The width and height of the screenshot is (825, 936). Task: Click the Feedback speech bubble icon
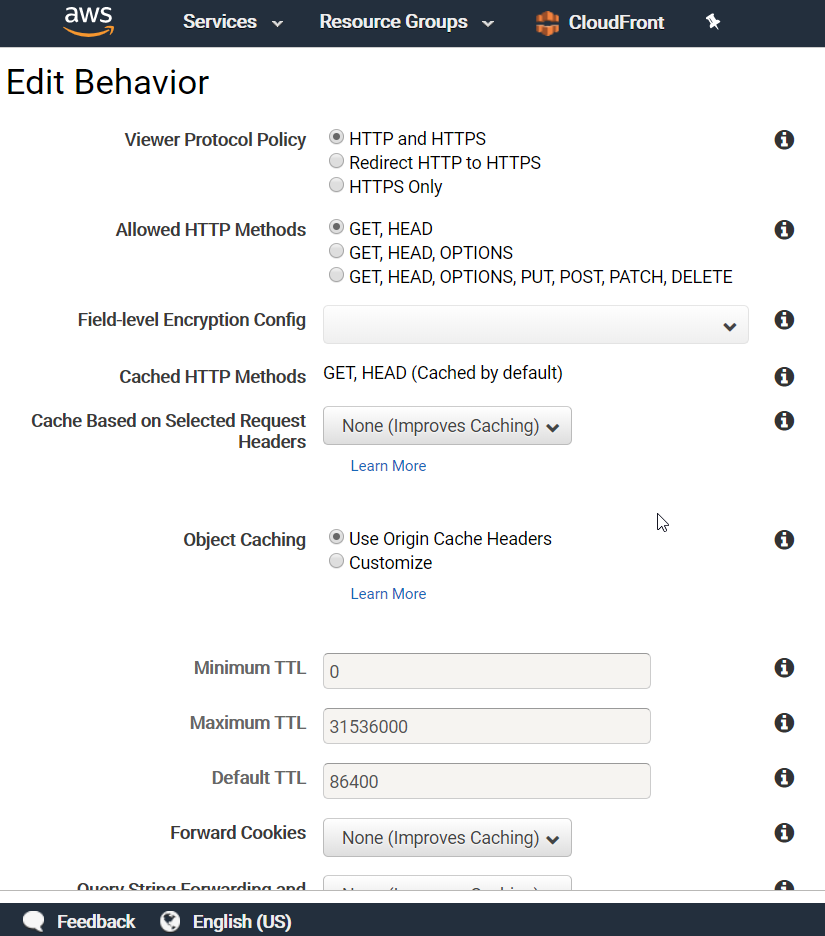[34, 921]
